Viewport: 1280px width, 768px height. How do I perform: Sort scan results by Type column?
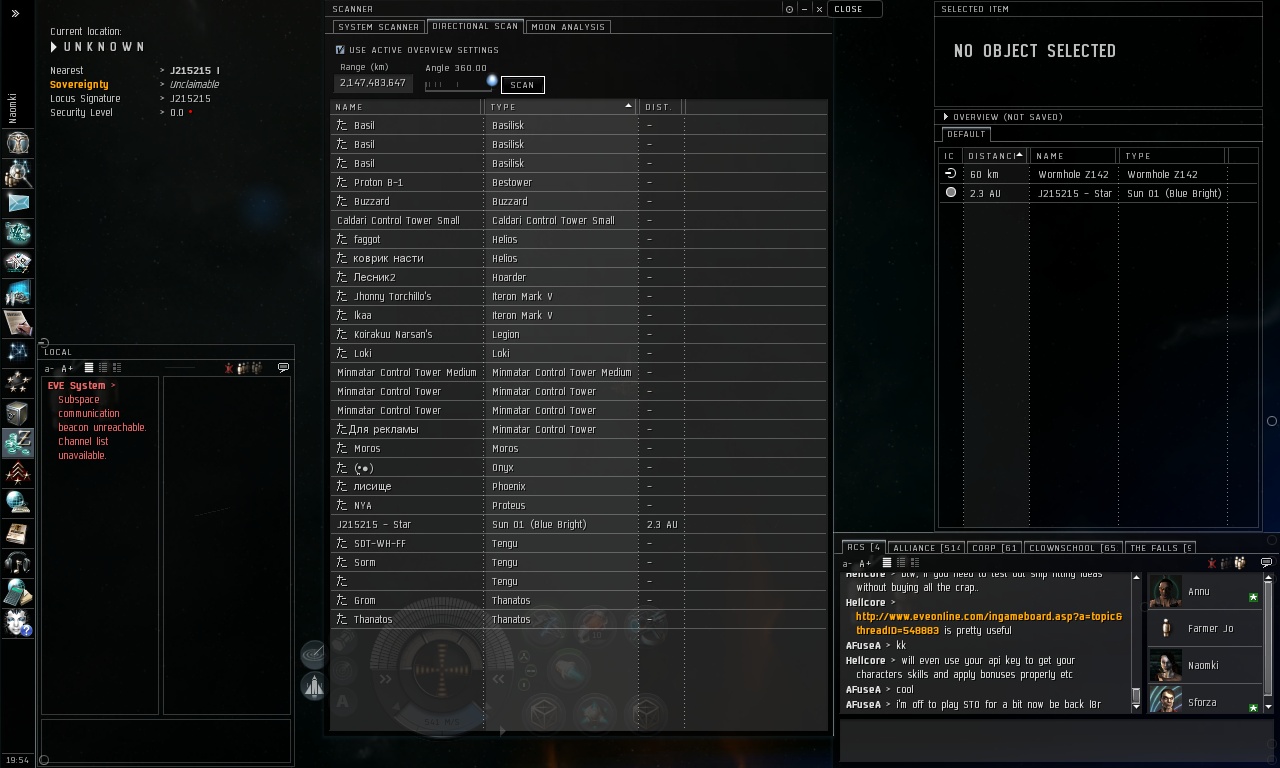click(x=562, y=107)
